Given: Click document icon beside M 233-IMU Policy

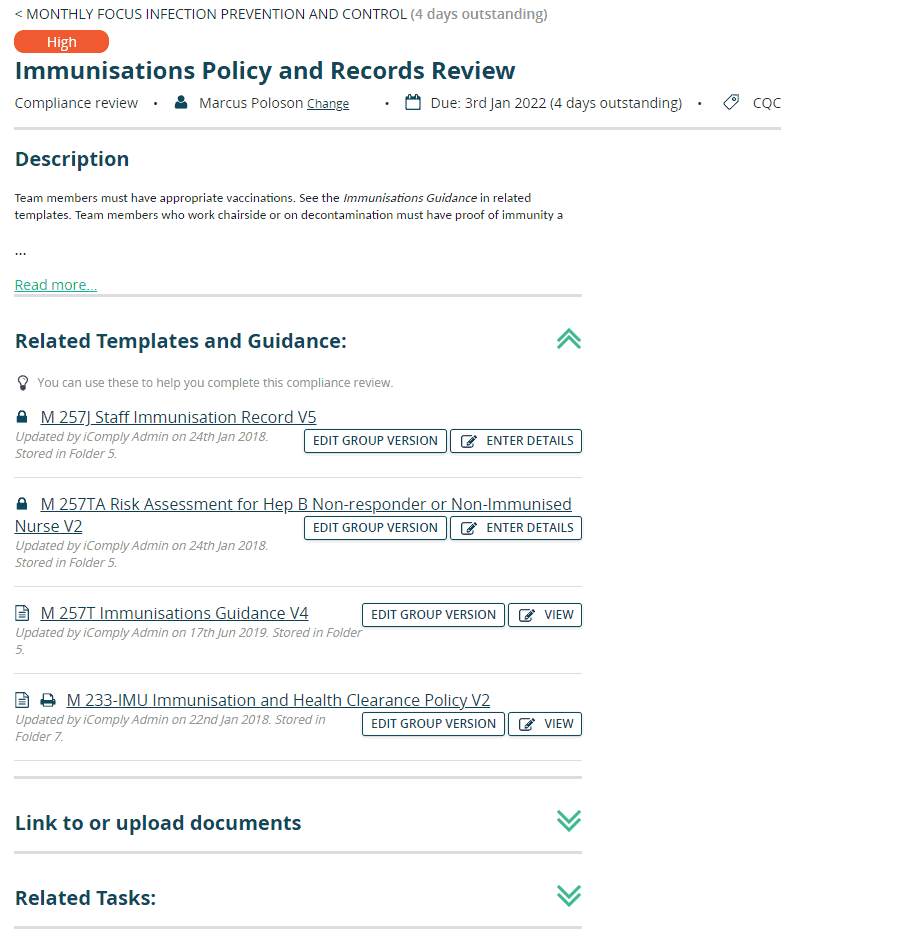Looking at the screenshot, I should (22, 700).
